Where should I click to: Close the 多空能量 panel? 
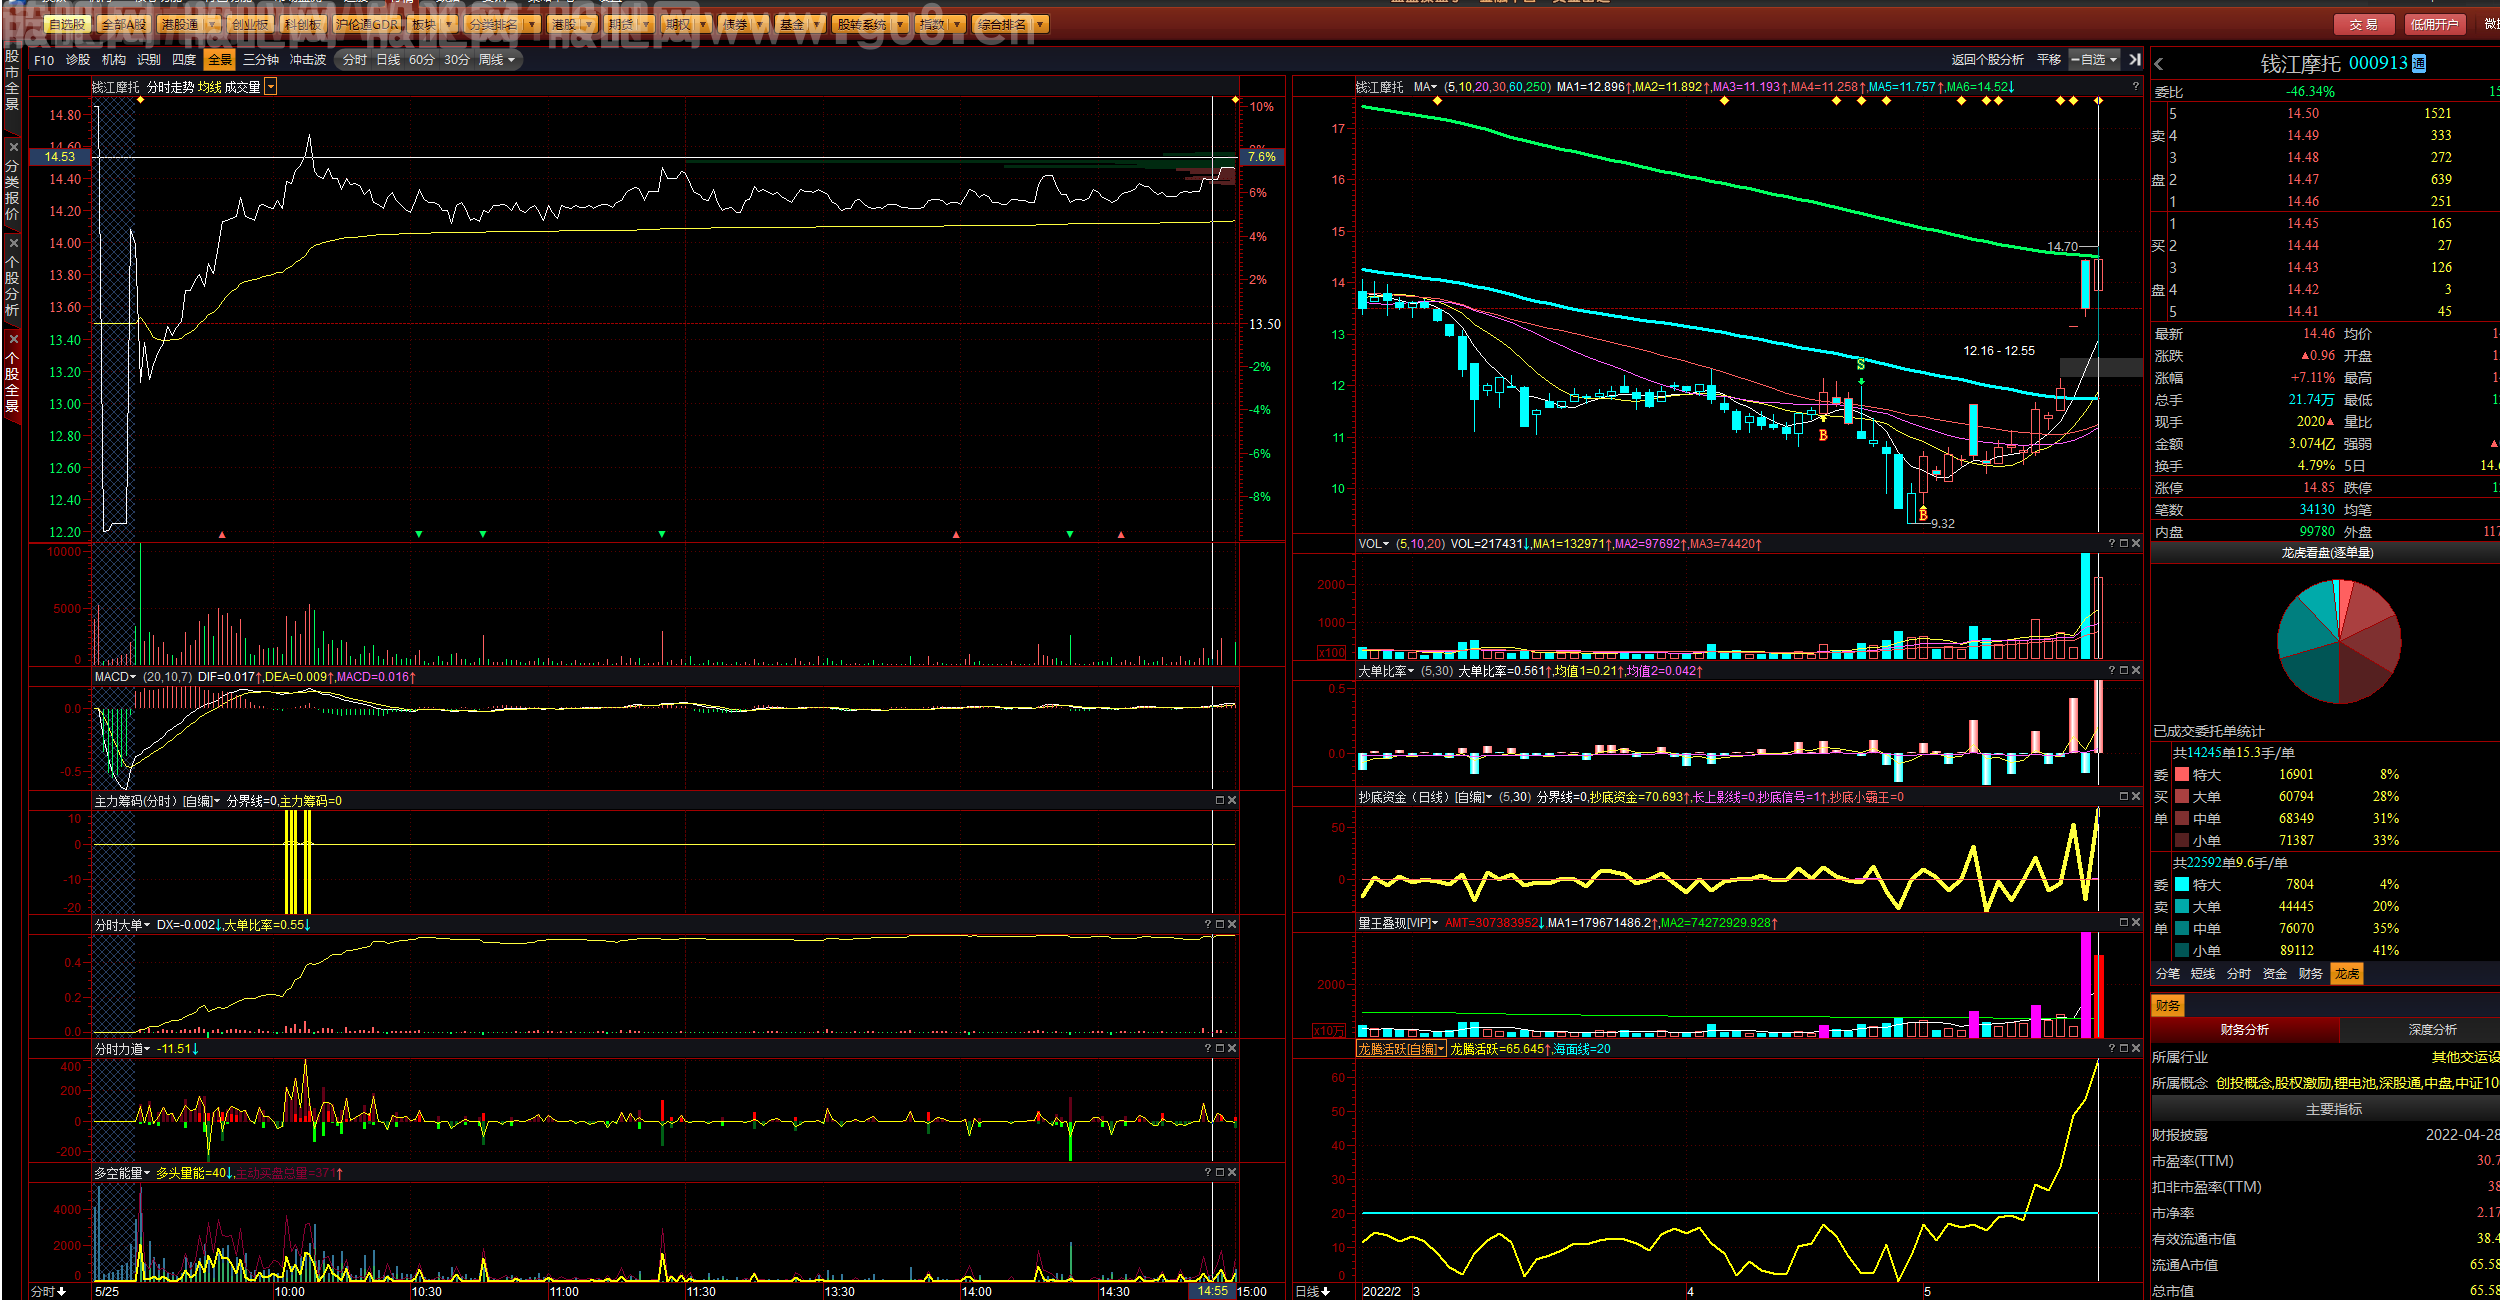pos(1232,1173)
